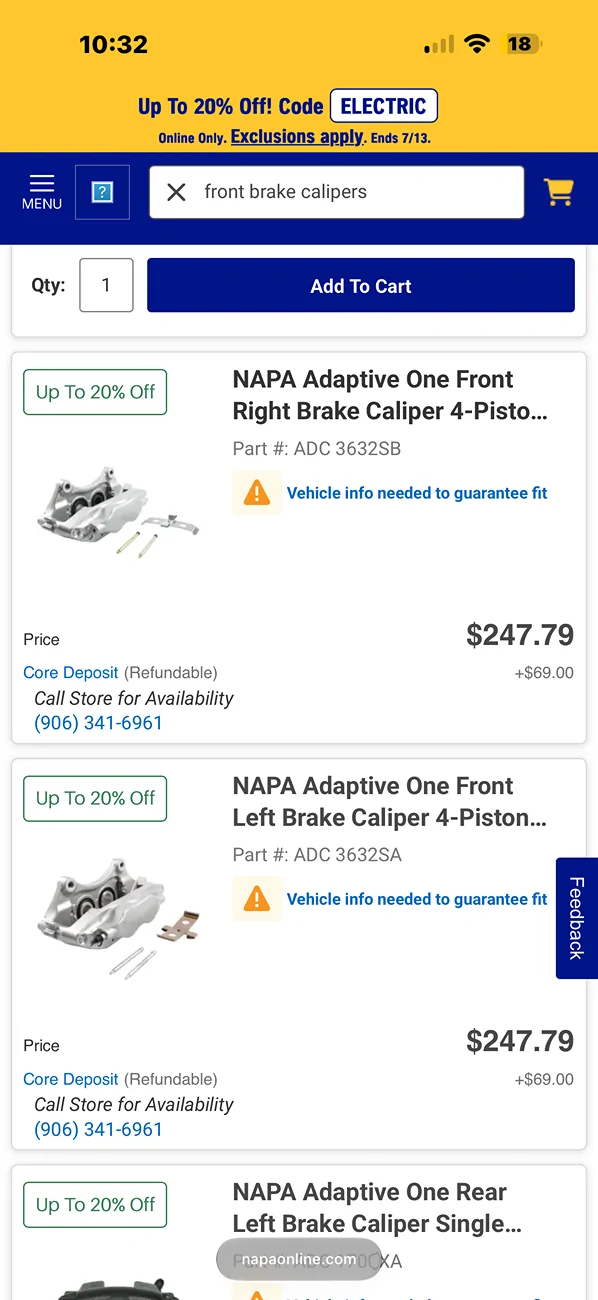The image size is (598, 1300).
Task: View Front Right Brake Caliper product image
Action: [x=117, y=510]
